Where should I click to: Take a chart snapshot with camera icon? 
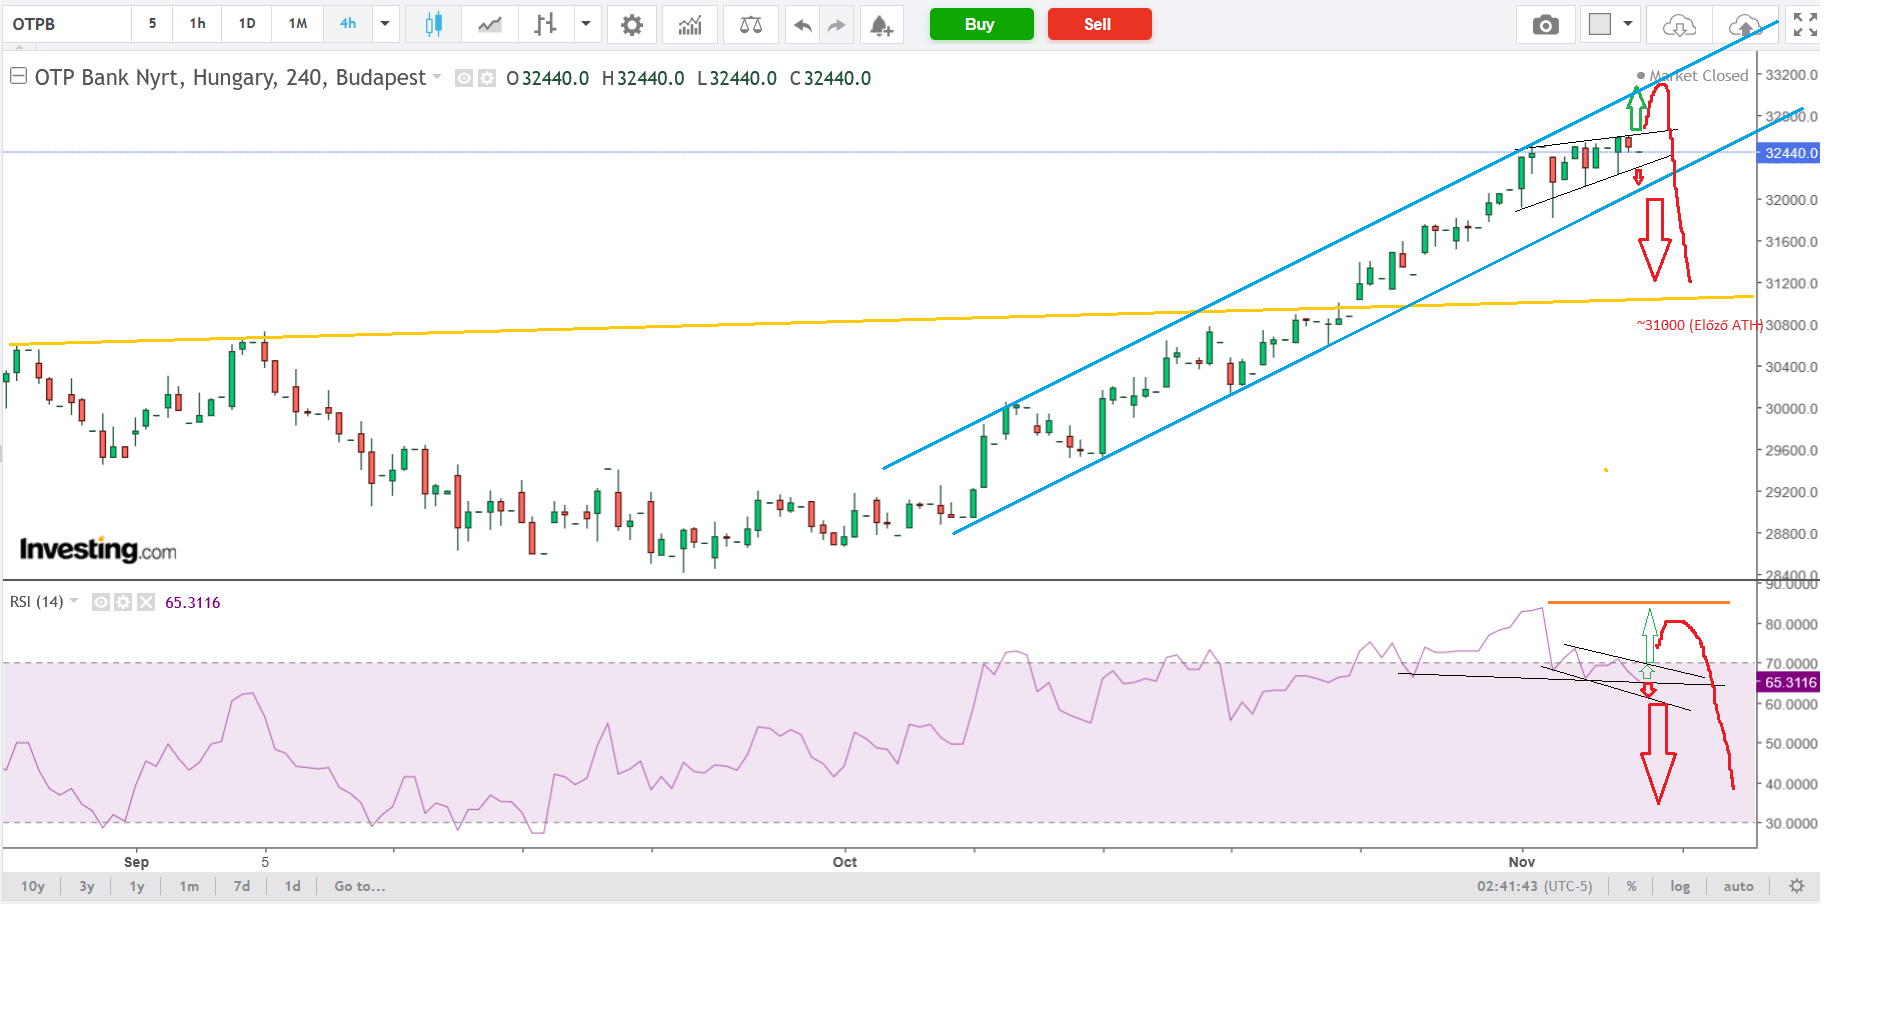[x=1545, y=25]
